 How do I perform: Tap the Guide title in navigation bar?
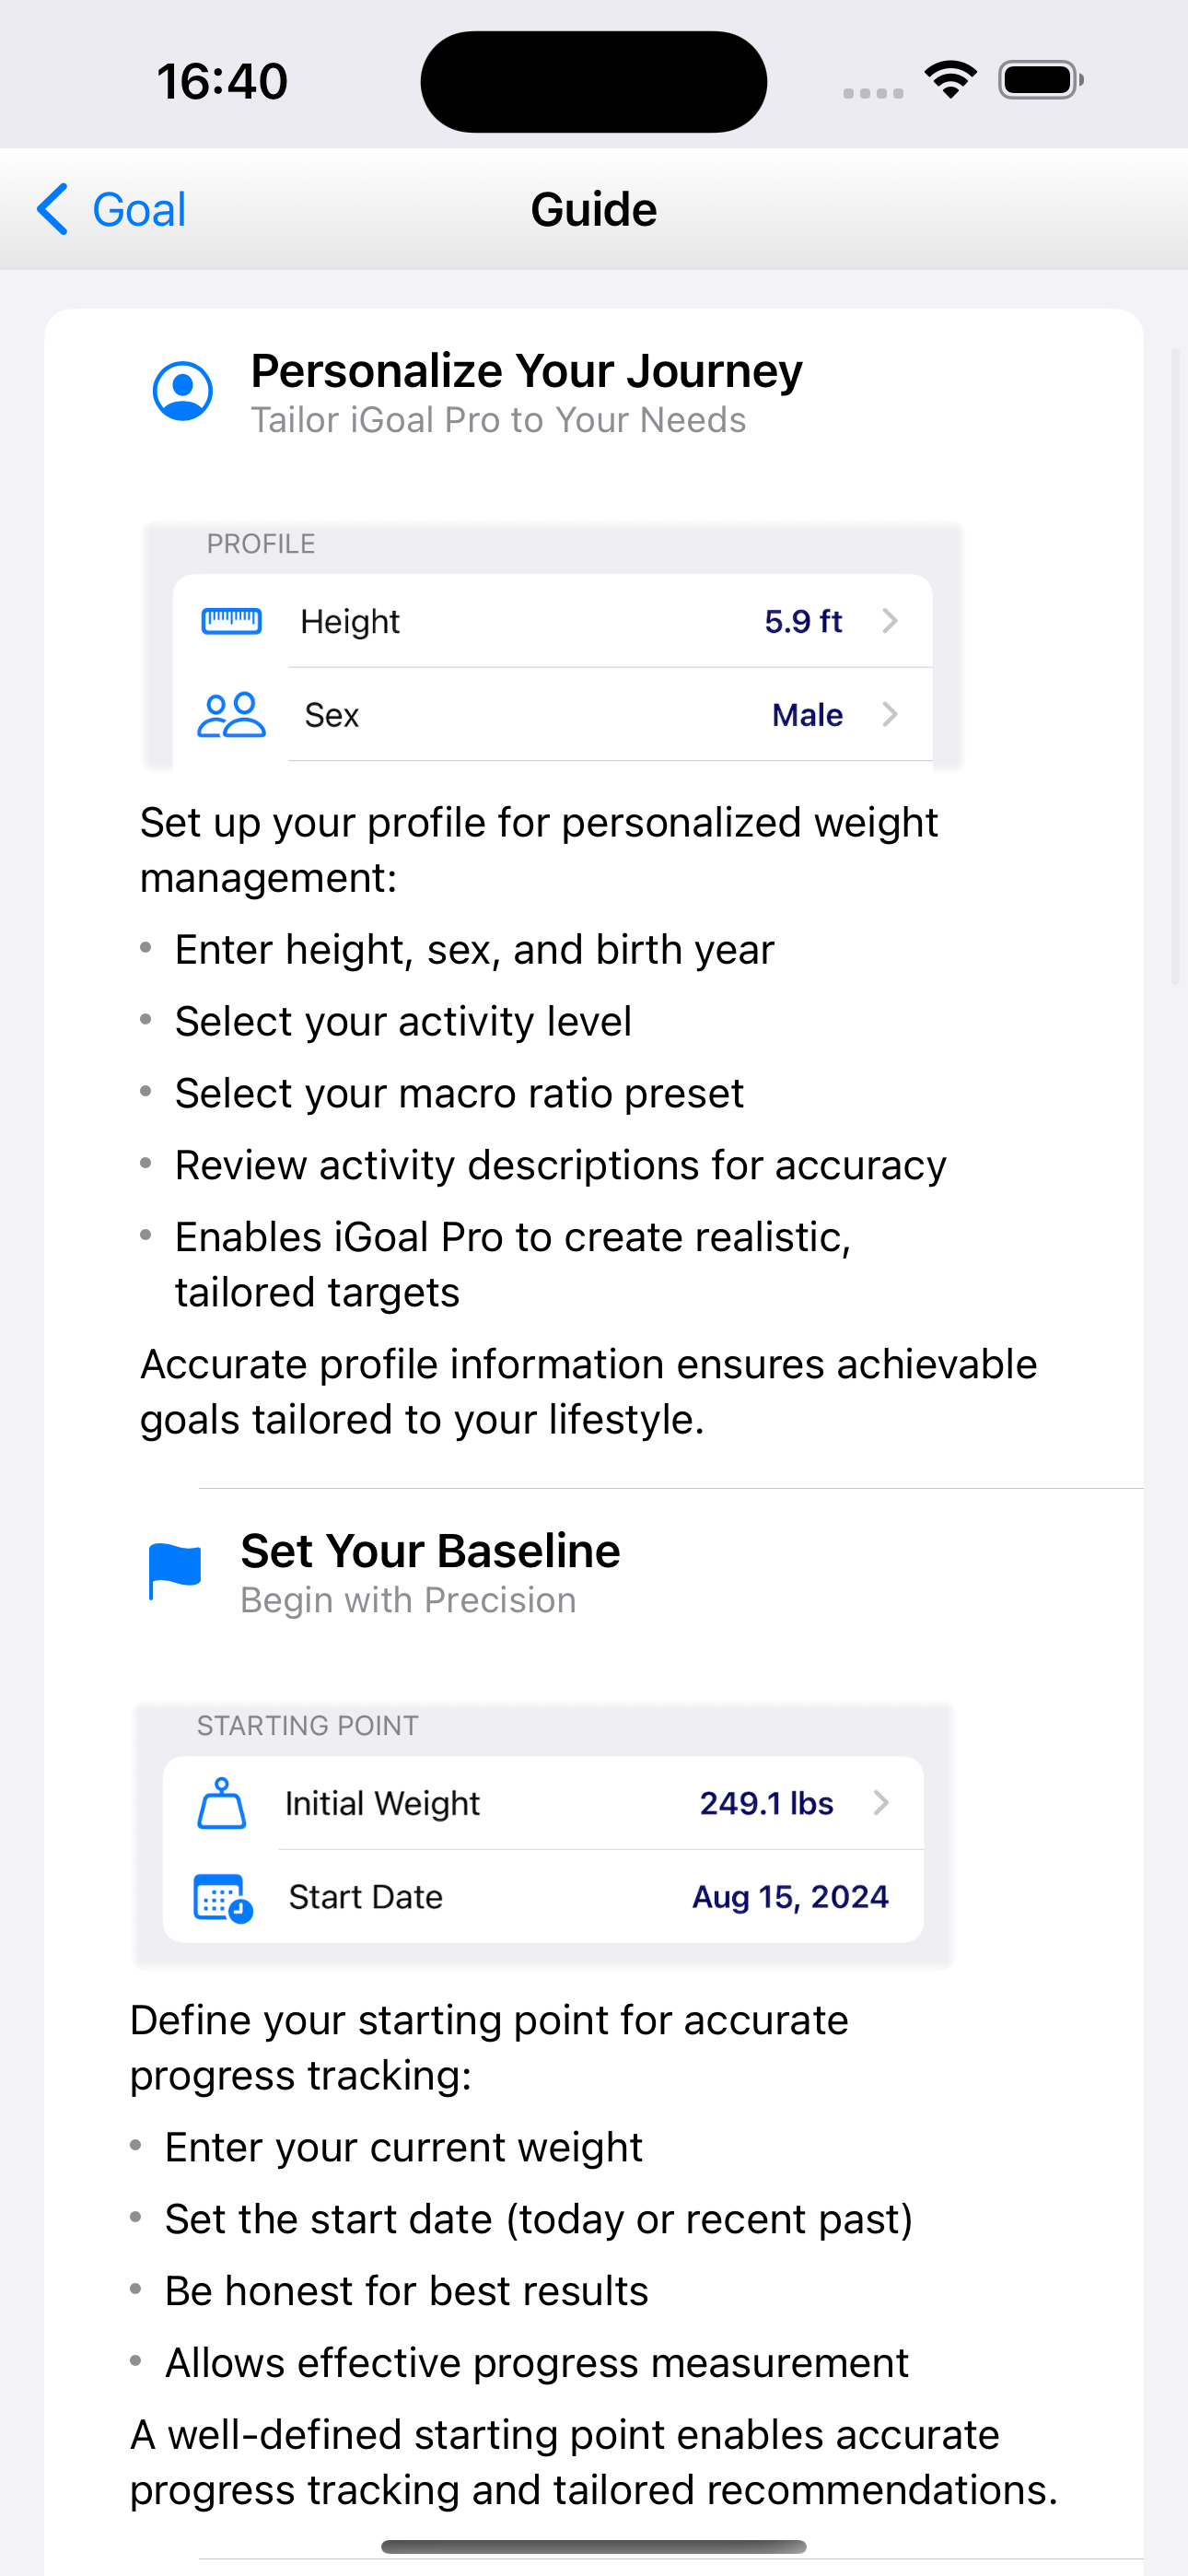594,209
